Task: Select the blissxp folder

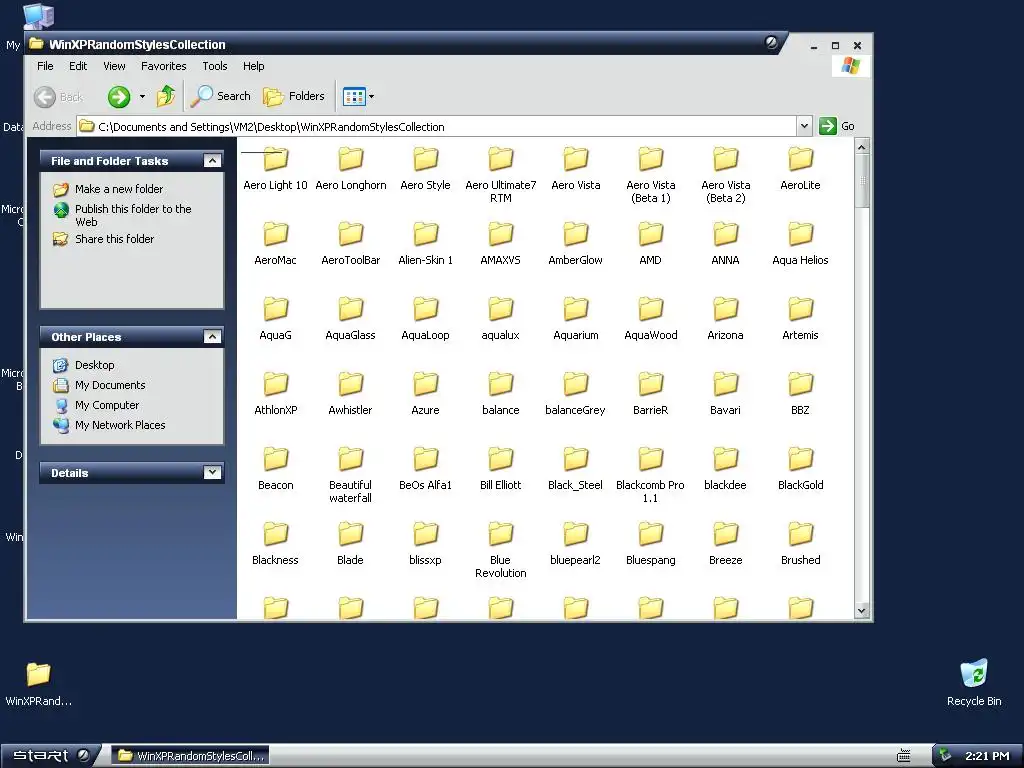Action: click(425, 544)
